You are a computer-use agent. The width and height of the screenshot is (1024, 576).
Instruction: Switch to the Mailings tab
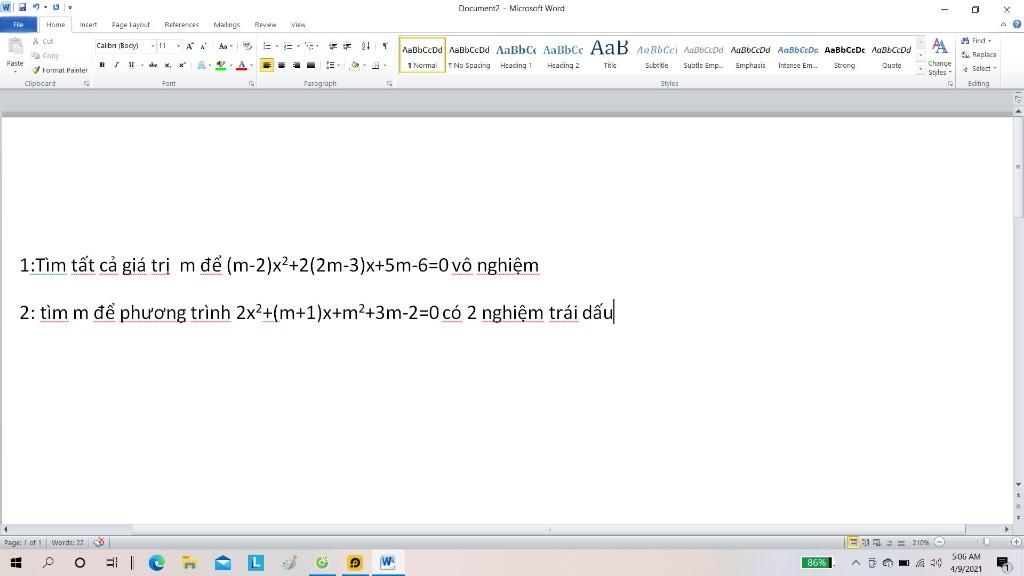(227, 24)
